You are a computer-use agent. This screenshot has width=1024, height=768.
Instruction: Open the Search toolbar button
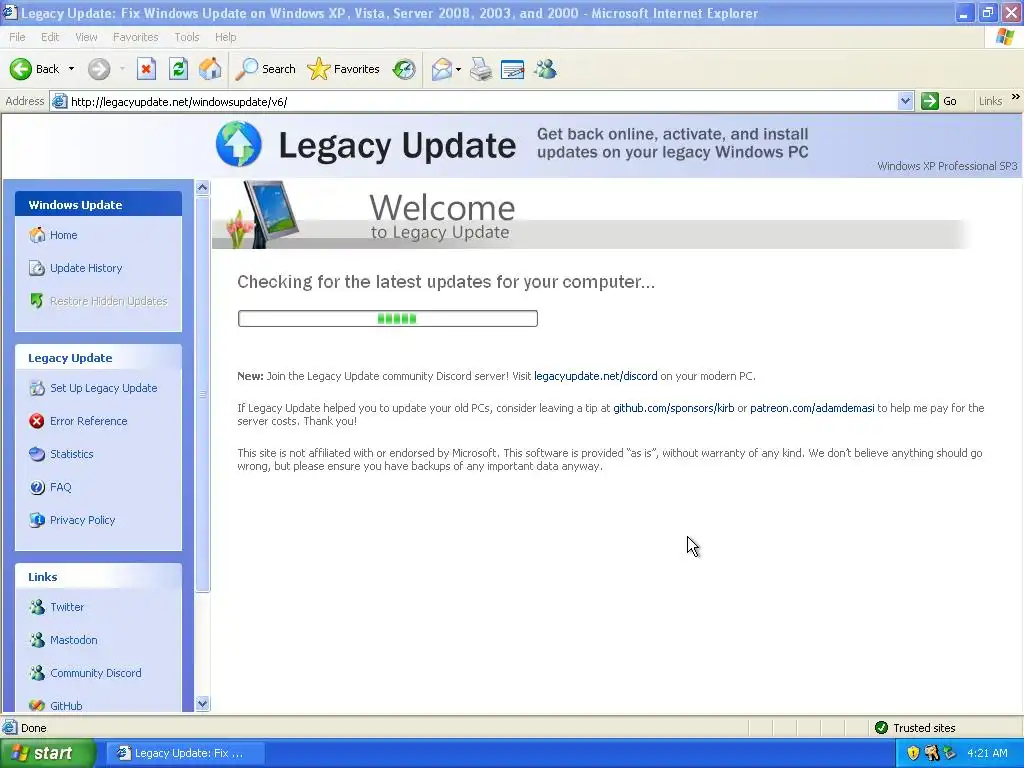(x=265, y=69)
